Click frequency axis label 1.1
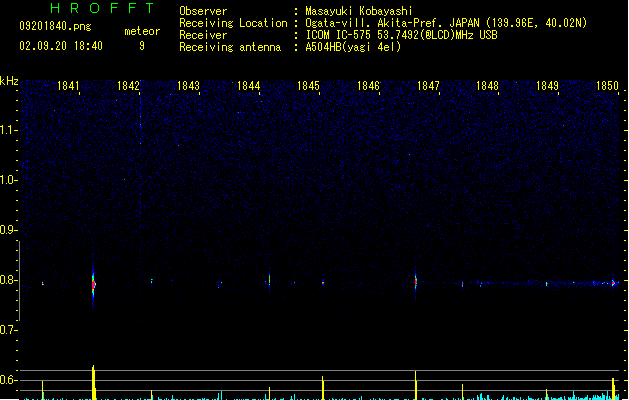Viewport: 629px width, 400px height. point(8,130)
